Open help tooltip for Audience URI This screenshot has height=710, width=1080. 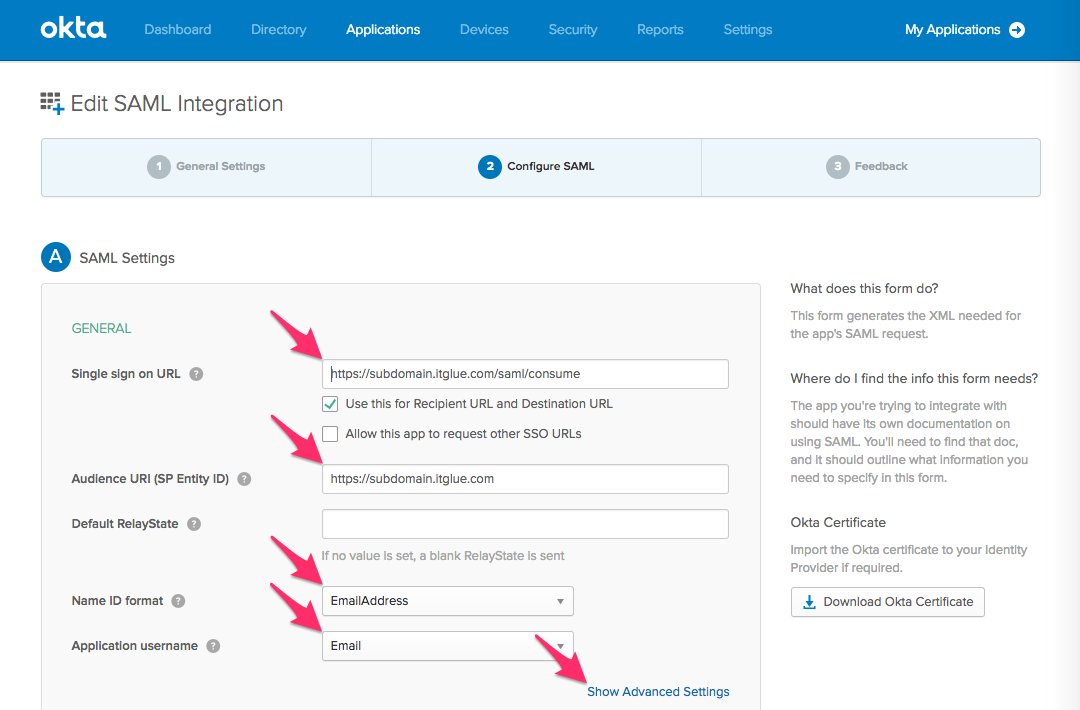(244, 478)
